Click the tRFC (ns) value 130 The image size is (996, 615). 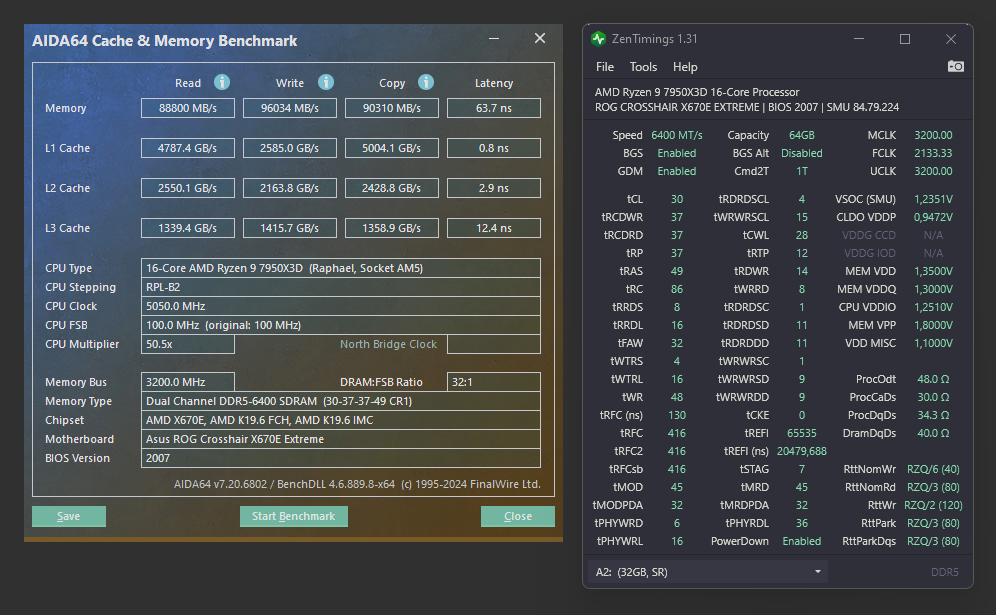point(677,415)
